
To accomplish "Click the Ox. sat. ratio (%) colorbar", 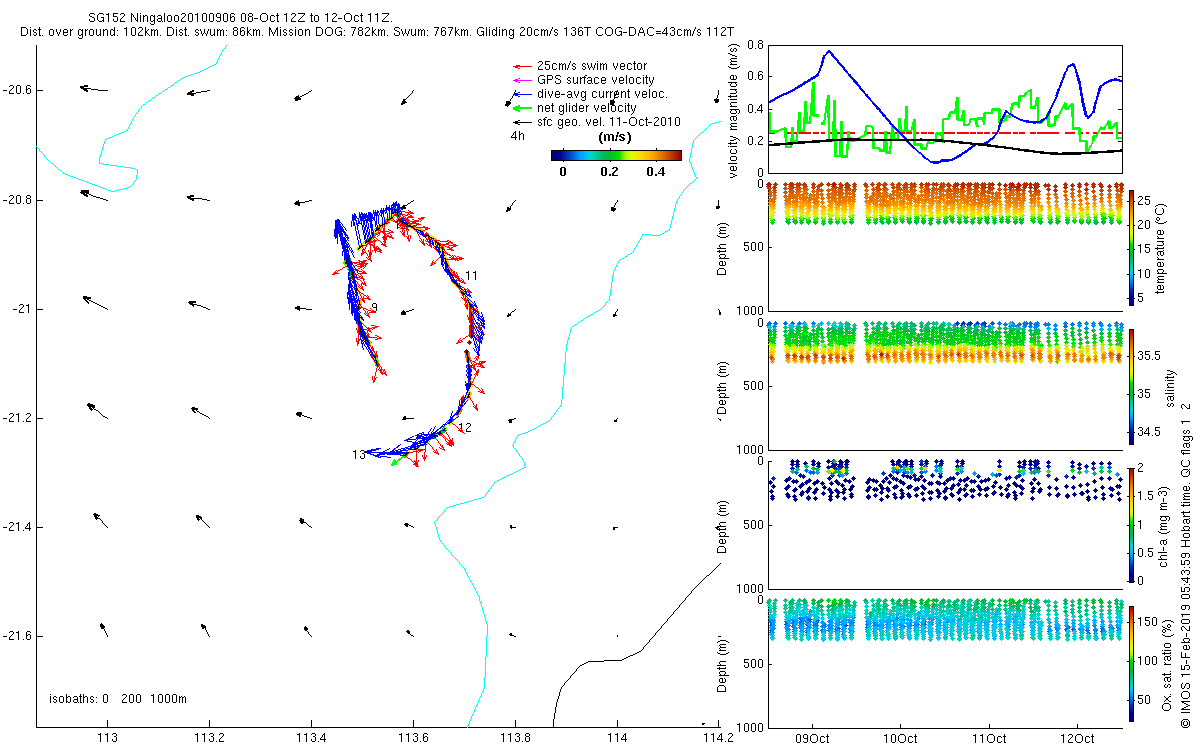I will [x=1131, y=663].
